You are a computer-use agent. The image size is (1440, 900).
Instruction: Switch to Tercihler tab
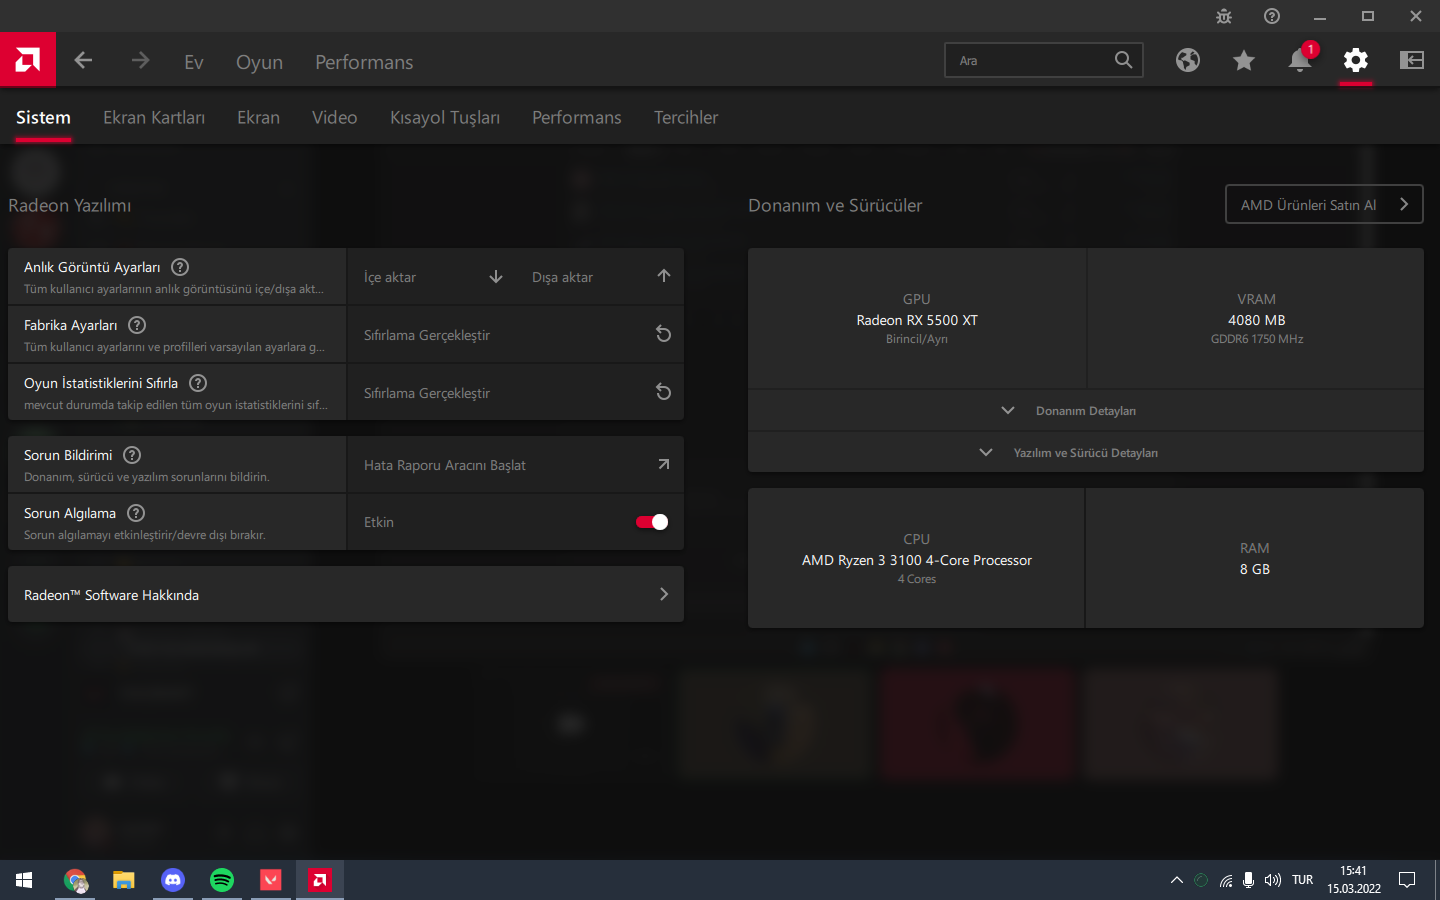[x=686, y=118]
